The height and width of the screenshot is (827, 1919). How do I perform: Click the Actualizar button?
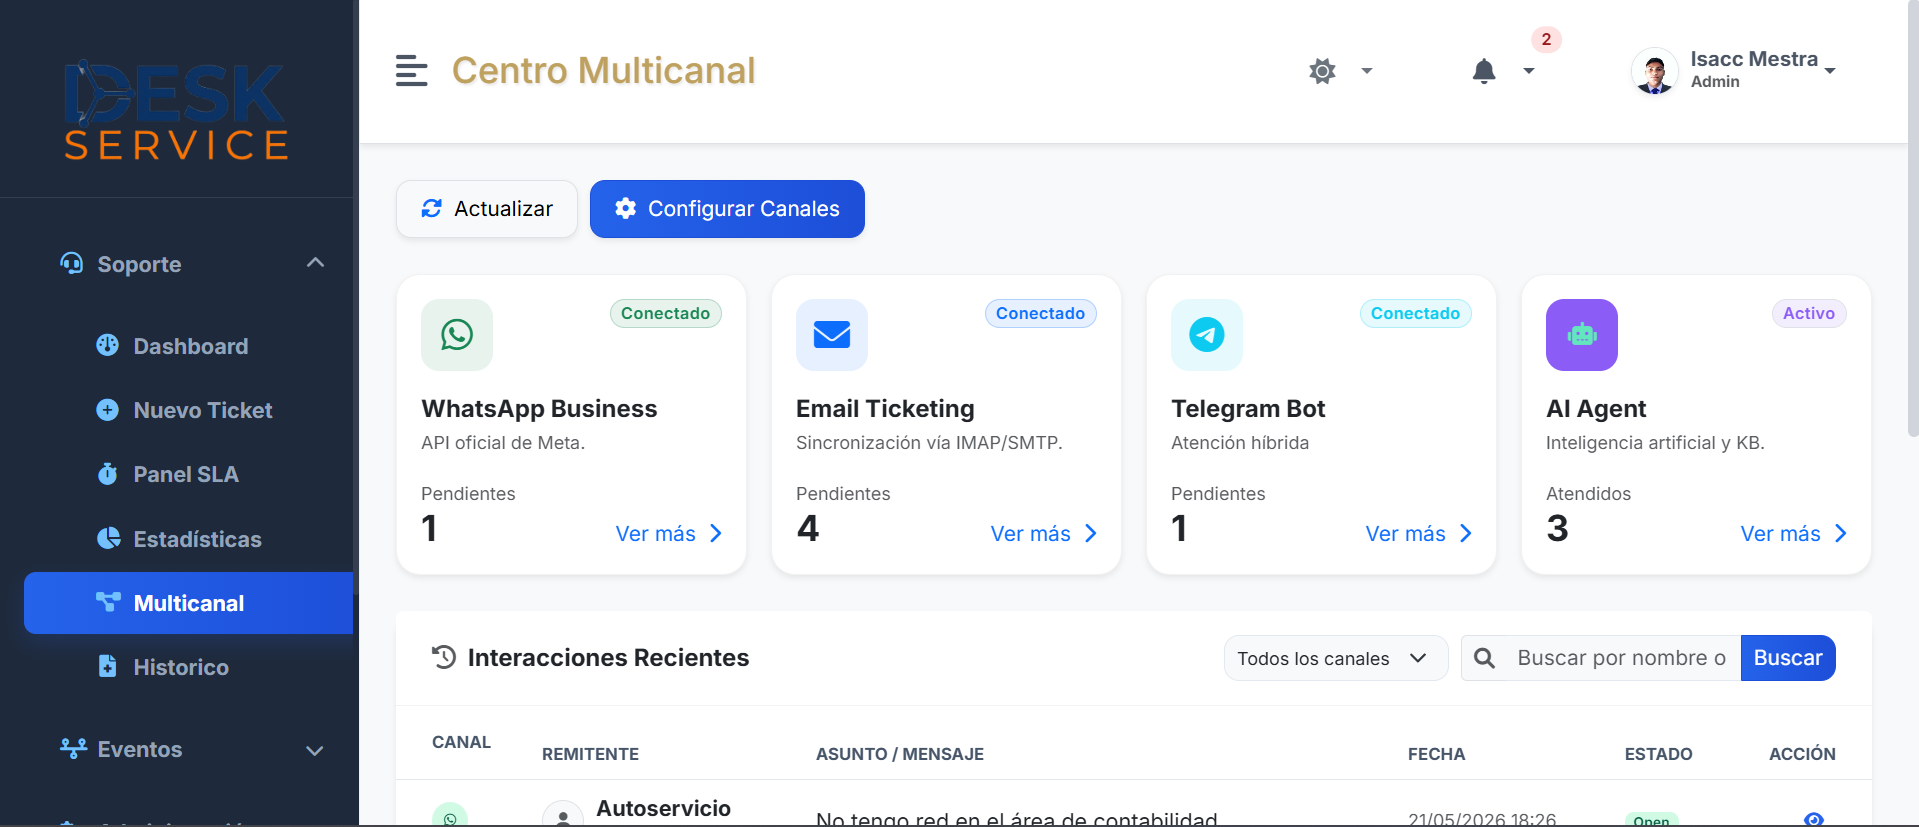(487, 209)
